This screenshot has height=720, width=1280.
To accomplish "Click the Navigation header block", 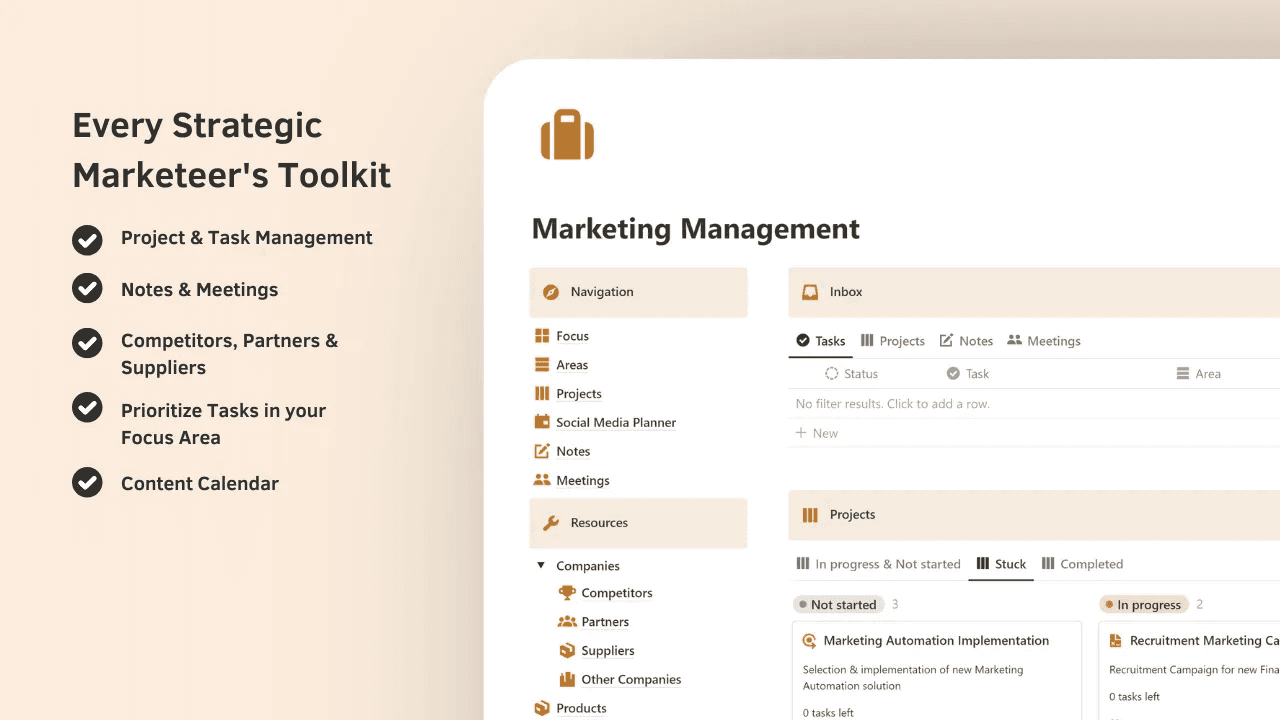I will click(x=638, y=292).
